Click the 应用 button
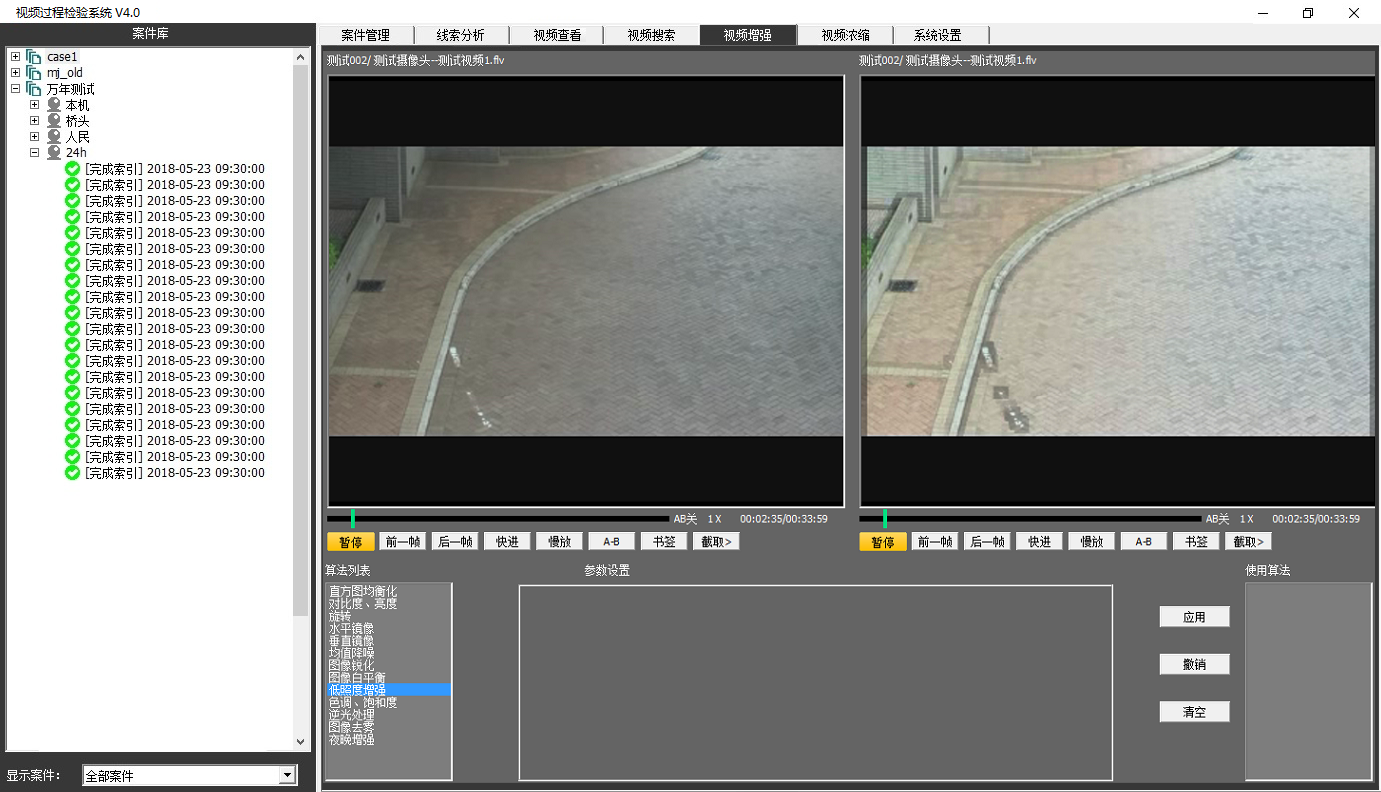Image resolution: width=1381 pixels, height=792 pixels. 1194,617
